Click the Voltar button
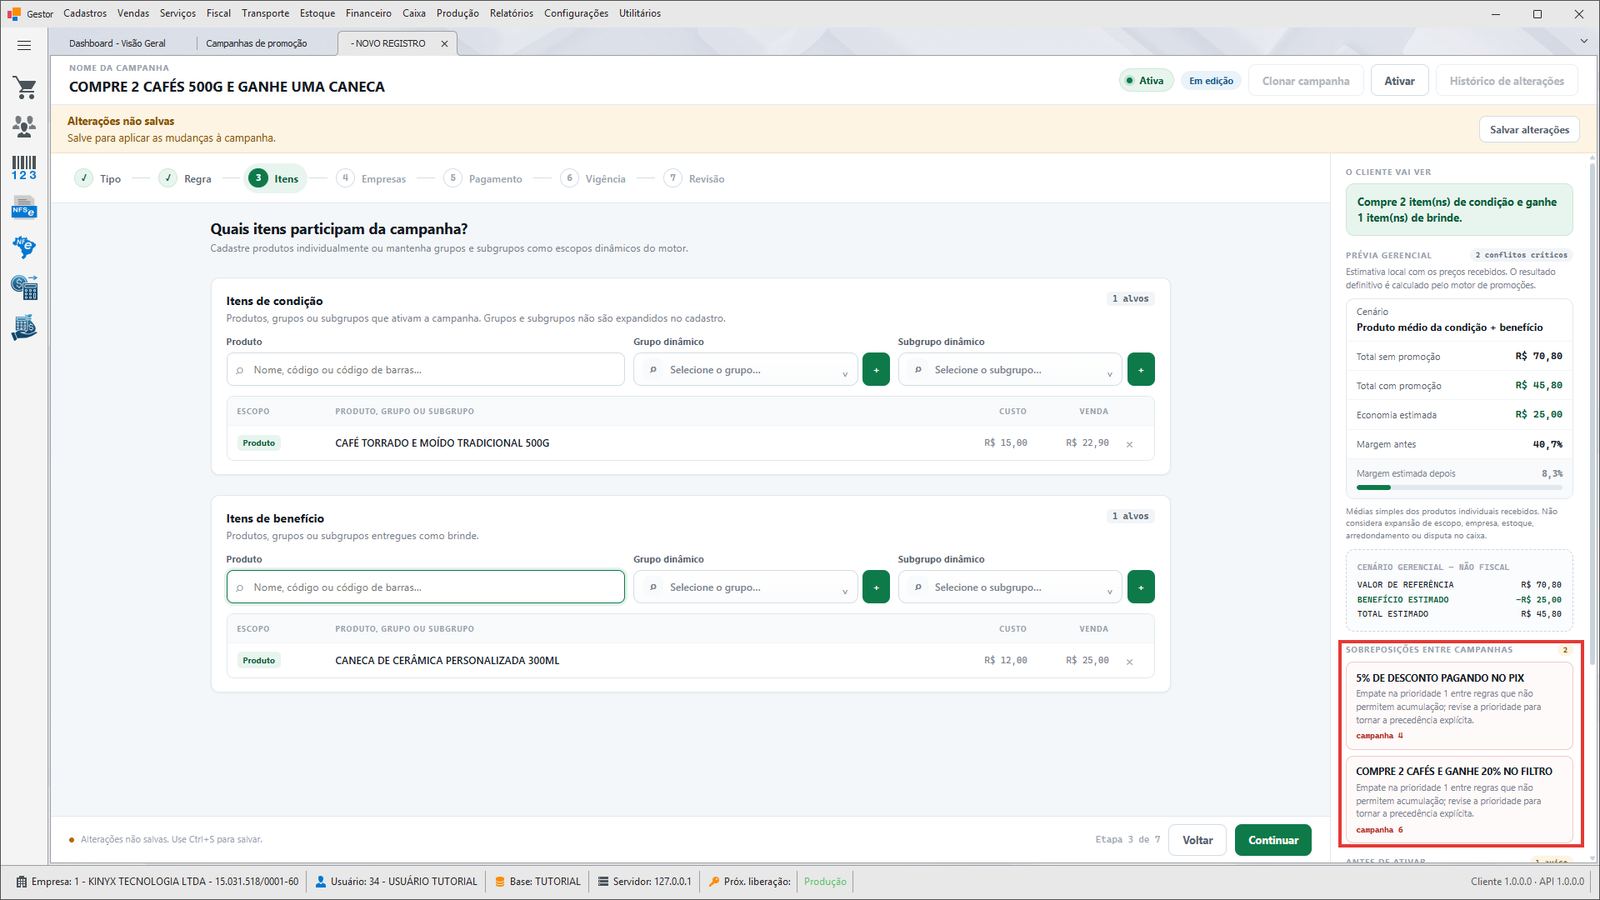This screenshot has height=900, width=1600. pos(1198,840)
